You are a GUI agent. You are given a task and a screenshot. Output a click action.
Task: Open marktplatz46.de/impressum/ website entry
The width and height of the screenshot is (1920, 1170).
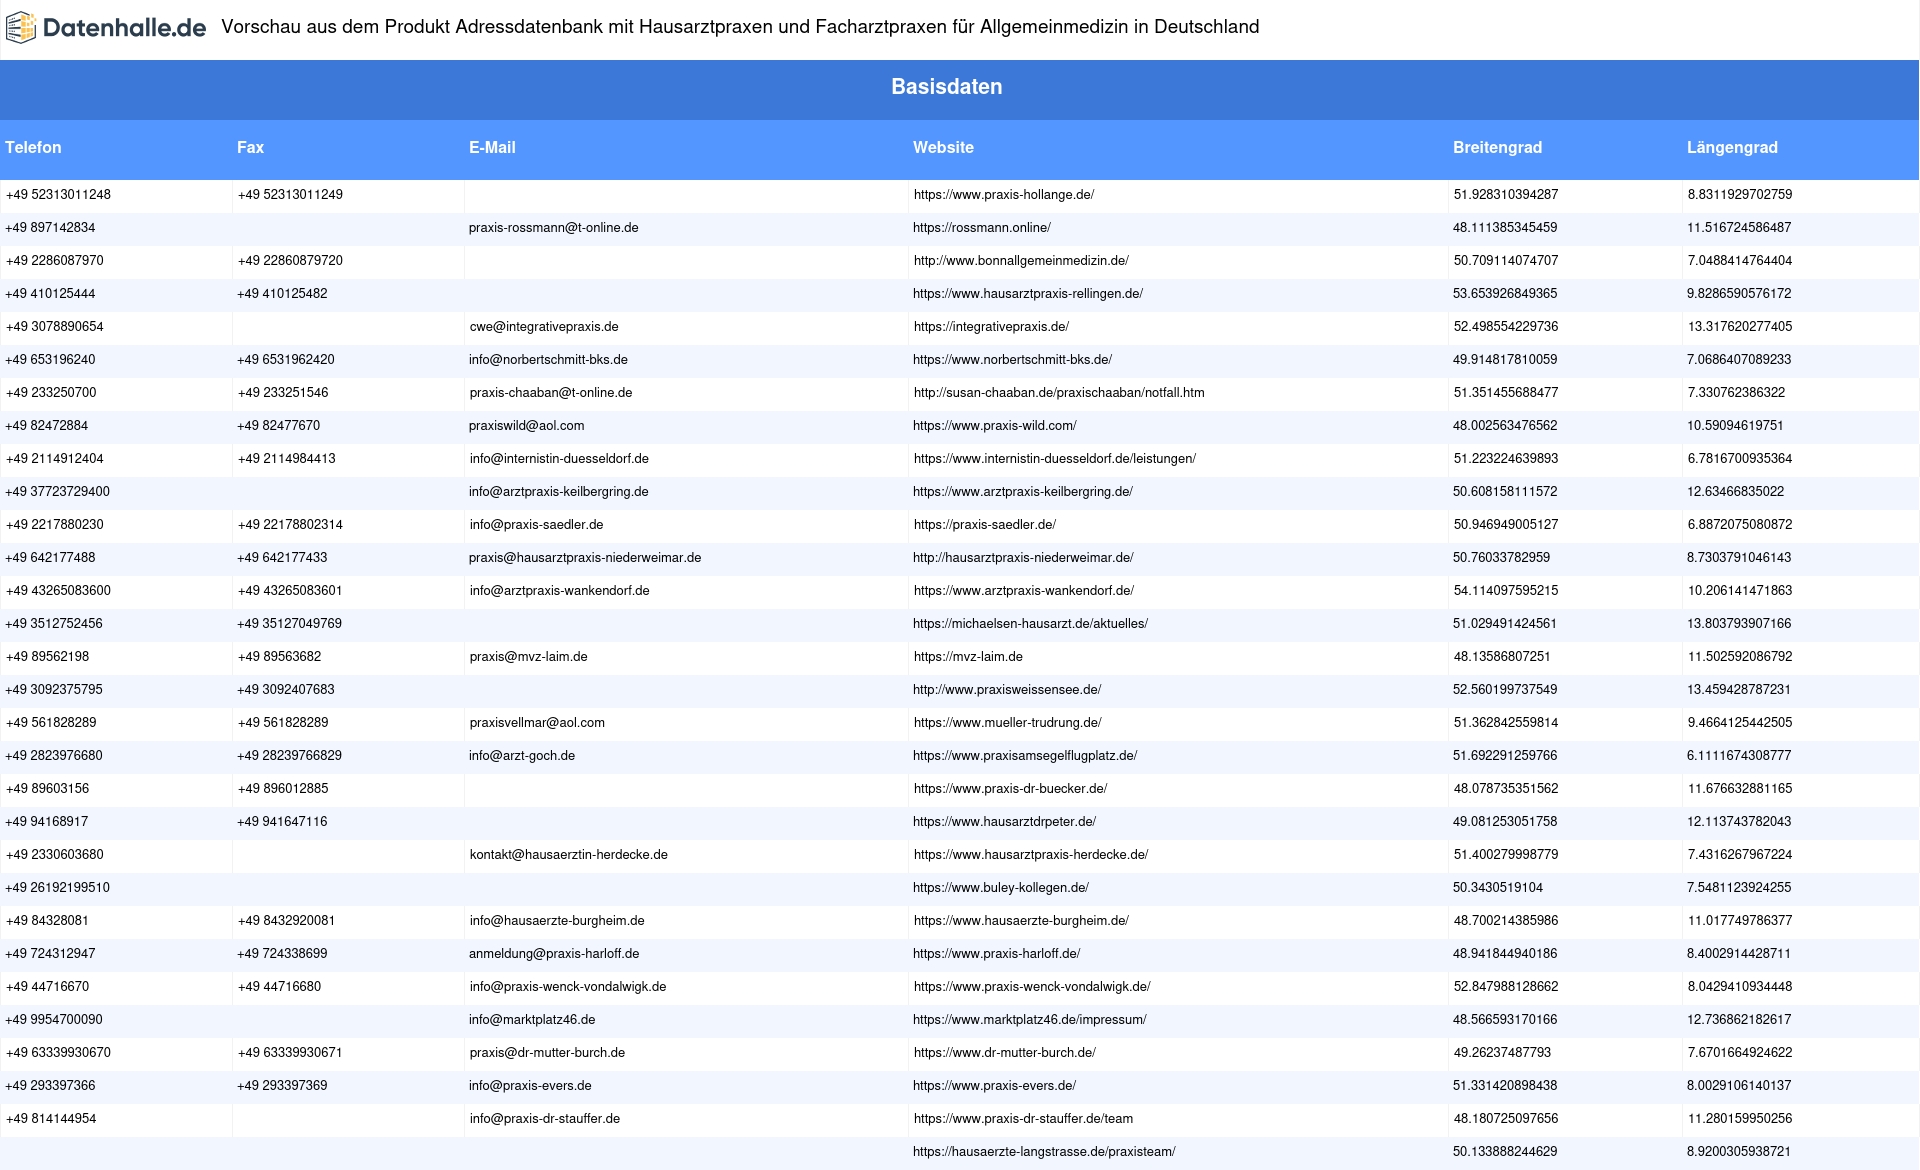[x=1030, y=1020]
